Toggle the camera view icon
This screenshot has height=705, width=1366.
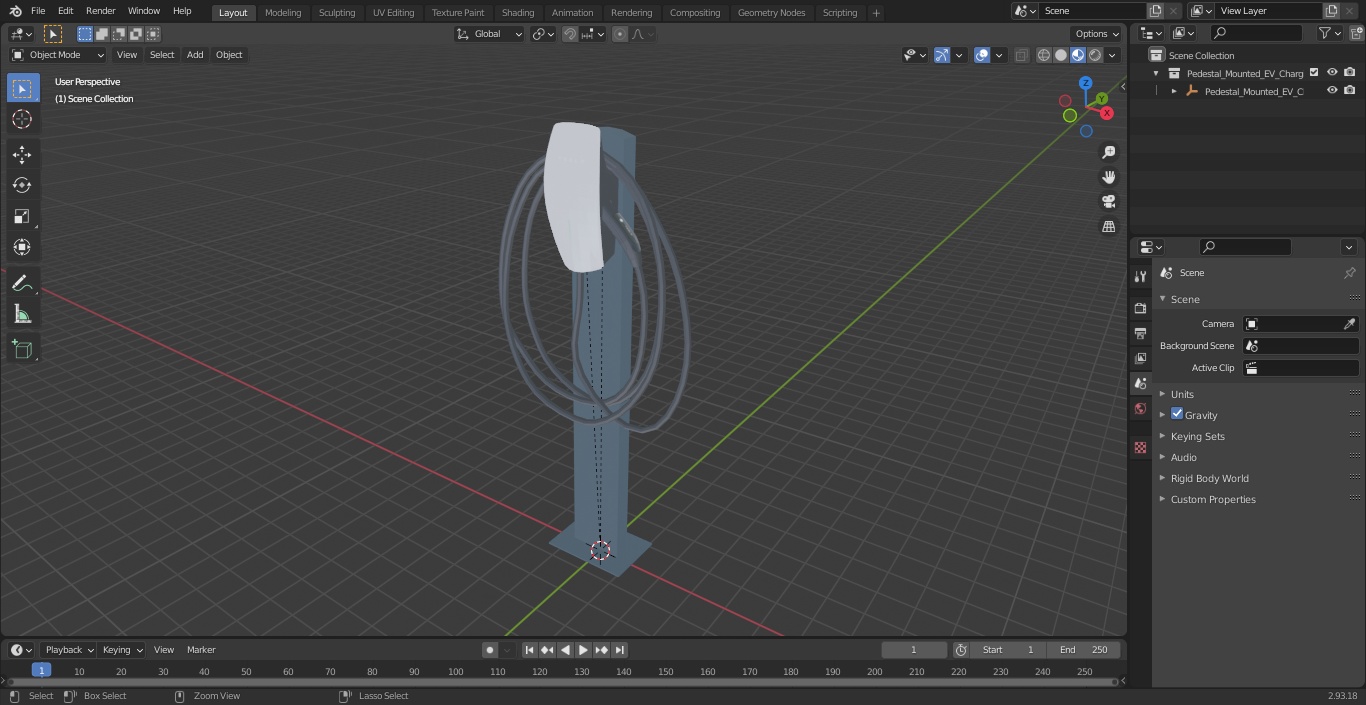(1108, 202)
